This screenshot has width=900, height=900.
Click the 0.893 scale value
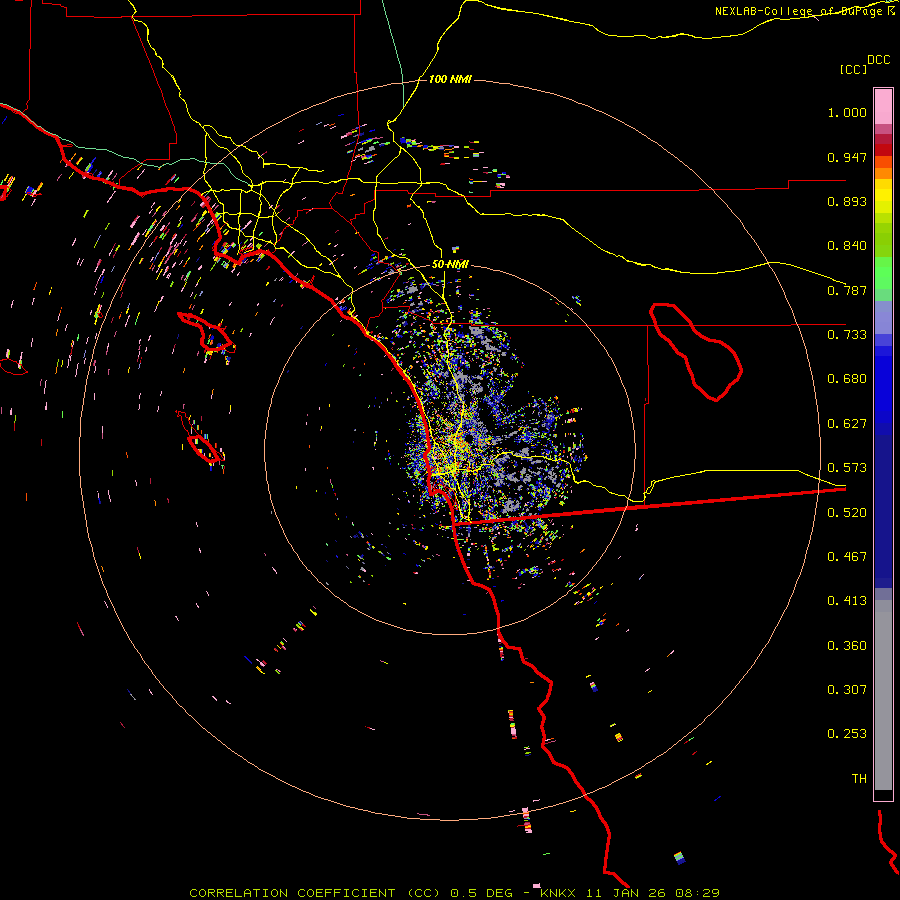[x=847, y=201]
